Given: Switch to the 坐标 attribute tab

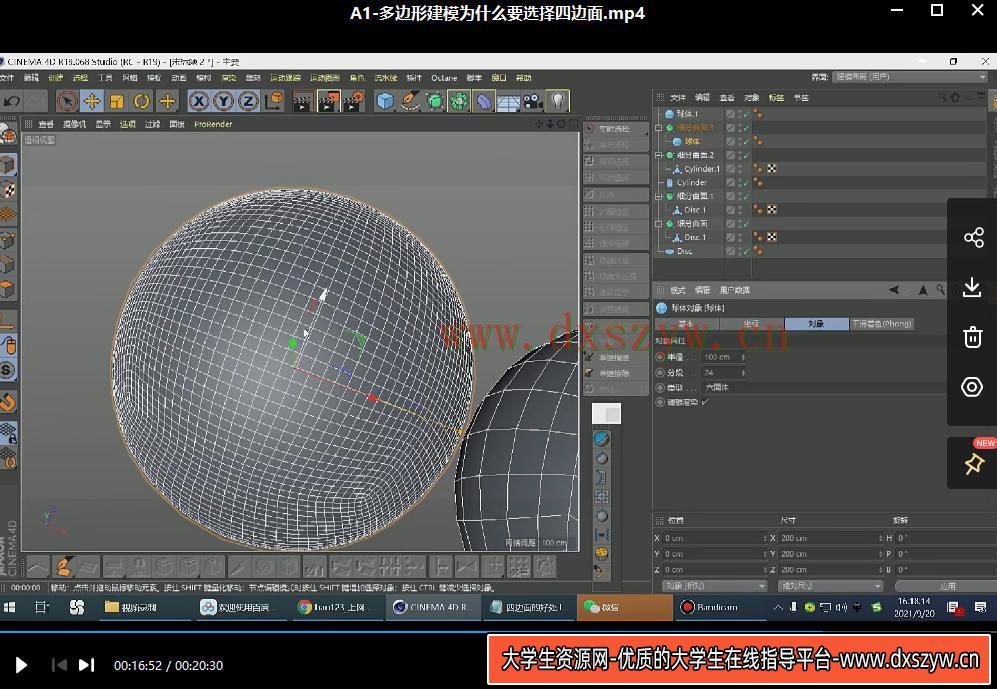Looking at the screenshot, I should click(752, 324).
